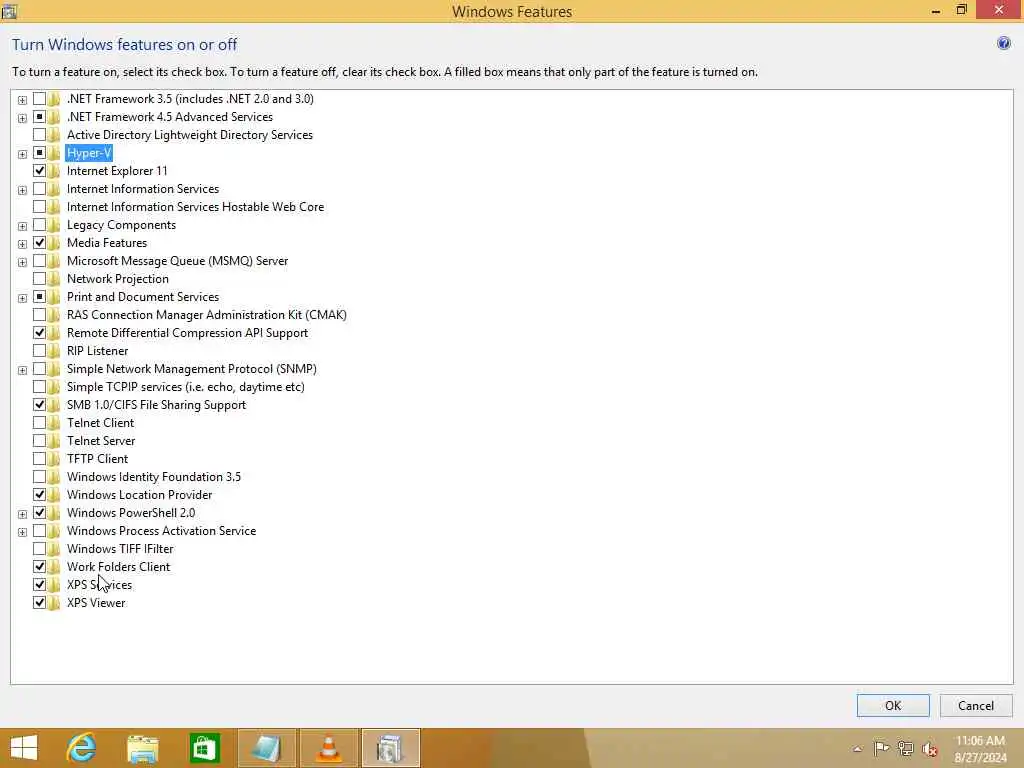Select 'RAS Connection Manager Administration Kit (CMAK)'
Screen dimensions: 1024x768
point(206,315)
